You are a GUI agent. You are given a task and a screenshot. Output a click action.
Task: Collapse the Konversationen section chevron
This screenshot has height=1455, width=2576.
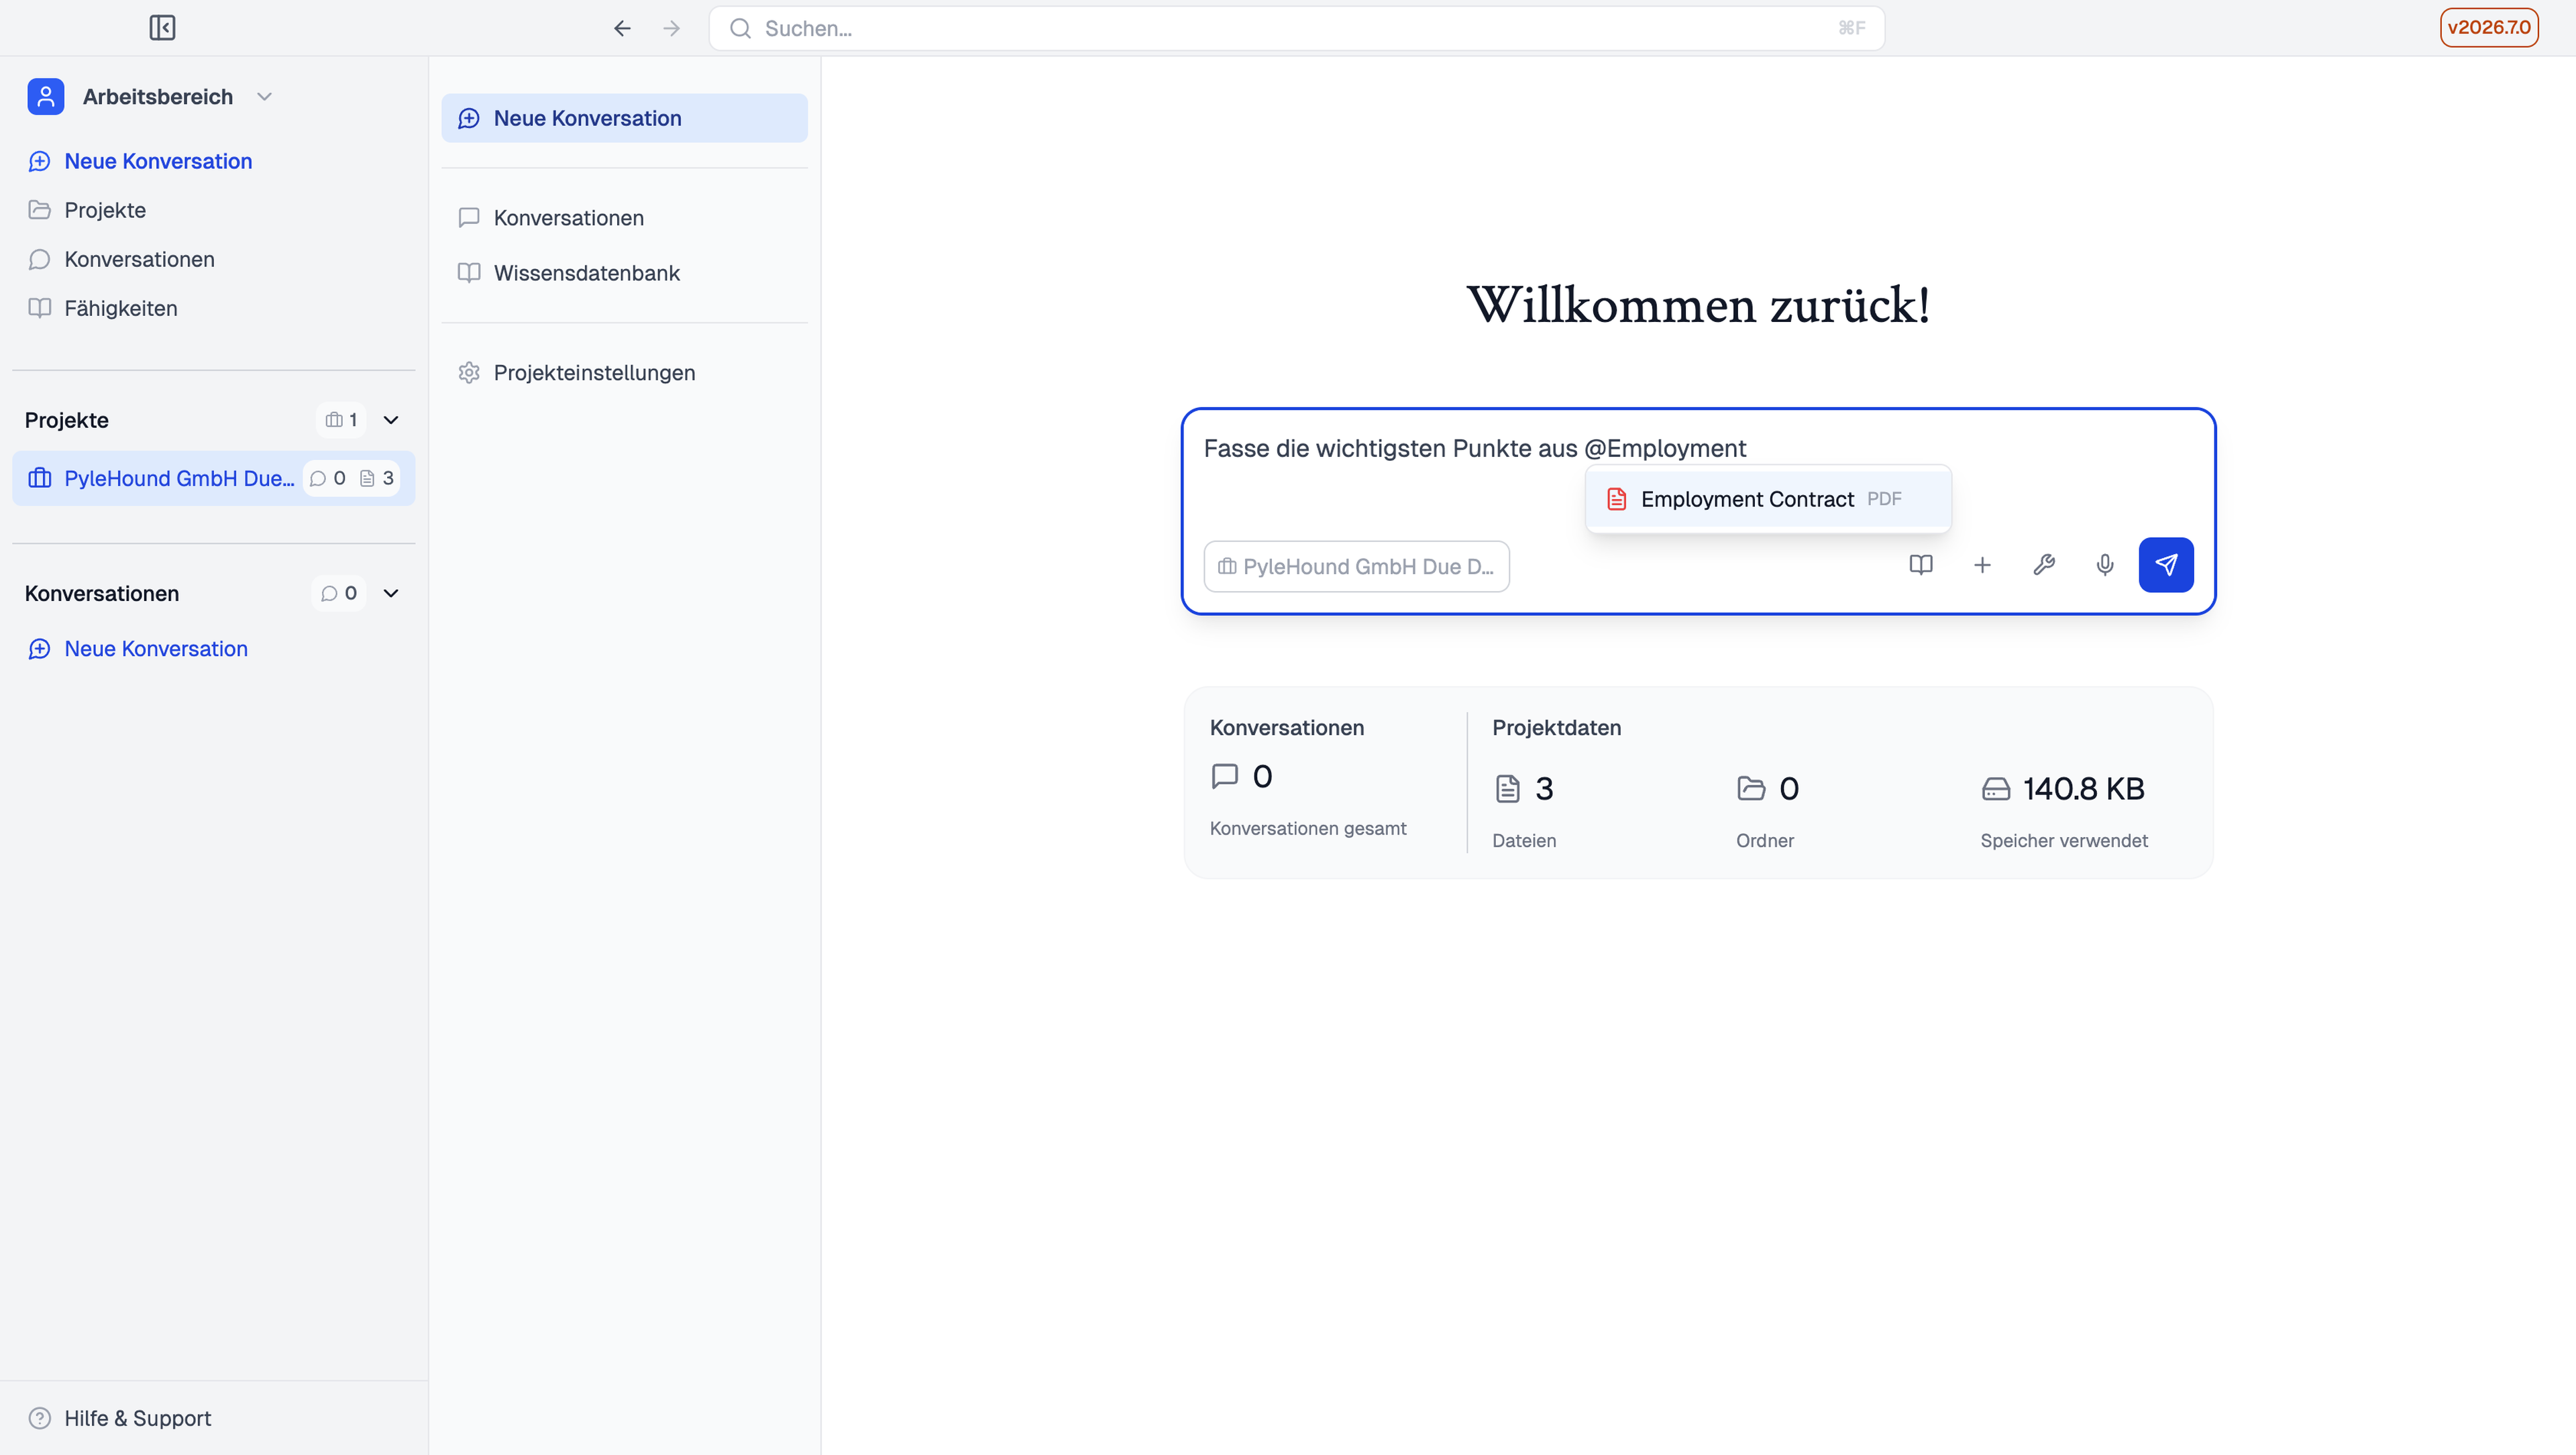pos(391,593)
